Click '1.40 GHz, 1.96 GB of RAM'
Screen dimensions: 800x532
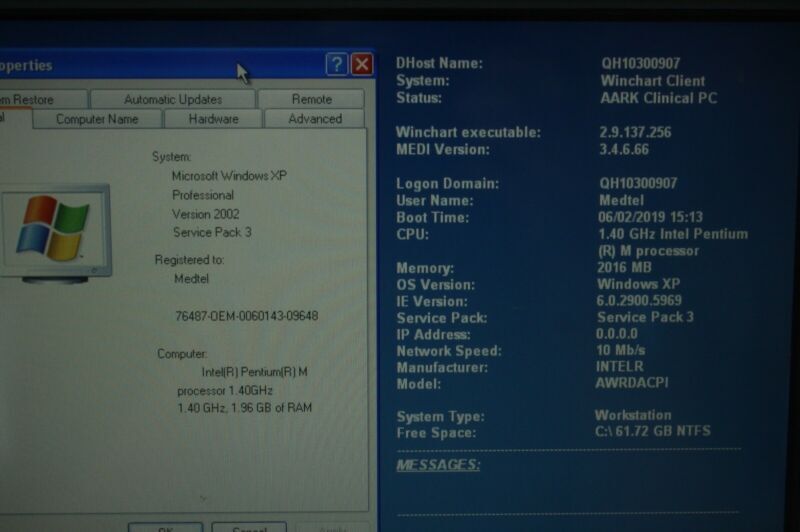(244, 408)
